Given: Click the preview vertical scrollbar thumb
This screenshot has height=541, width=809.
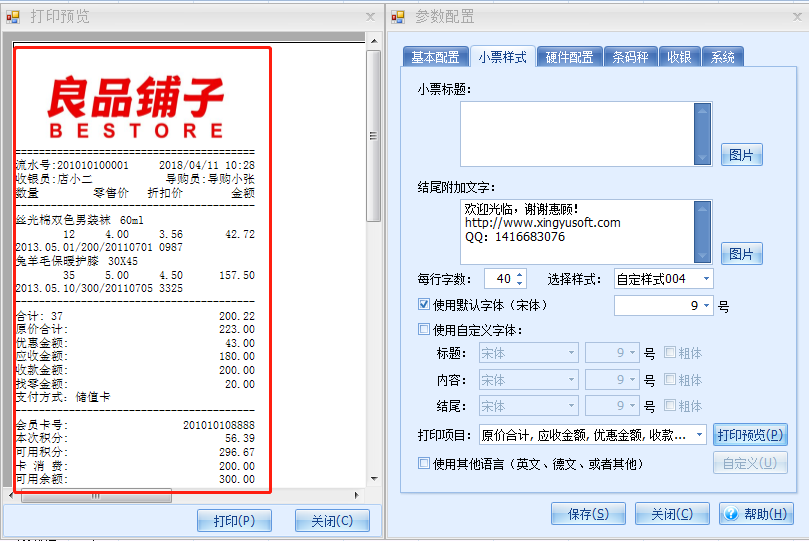Looking at the screenshot, I should (374, 136).
